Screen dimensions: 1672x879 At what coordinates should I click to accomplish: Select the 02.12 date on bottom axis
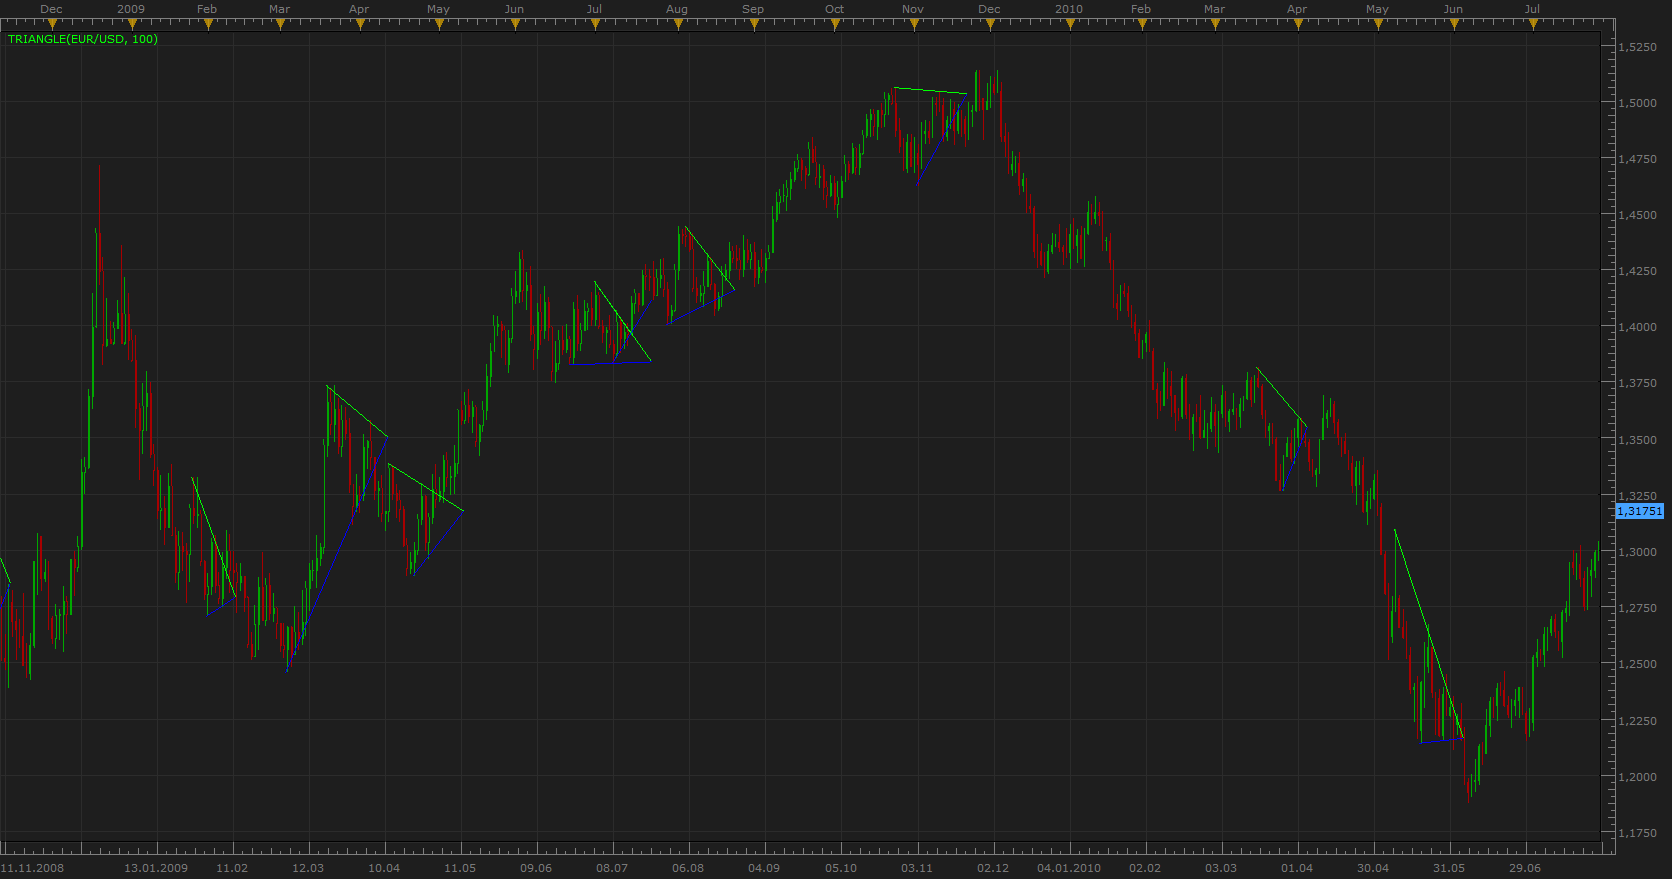coord(993,868)
